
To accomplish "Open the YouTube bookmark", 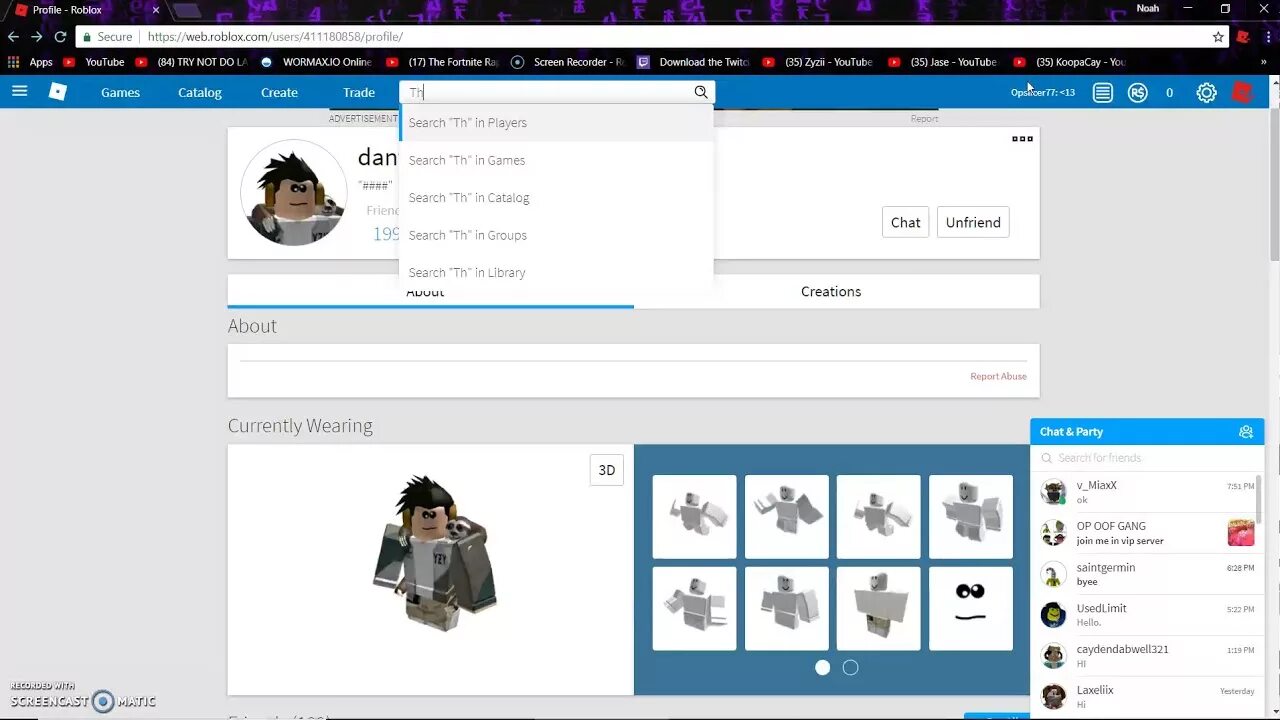I will click(x=95, y=62).
